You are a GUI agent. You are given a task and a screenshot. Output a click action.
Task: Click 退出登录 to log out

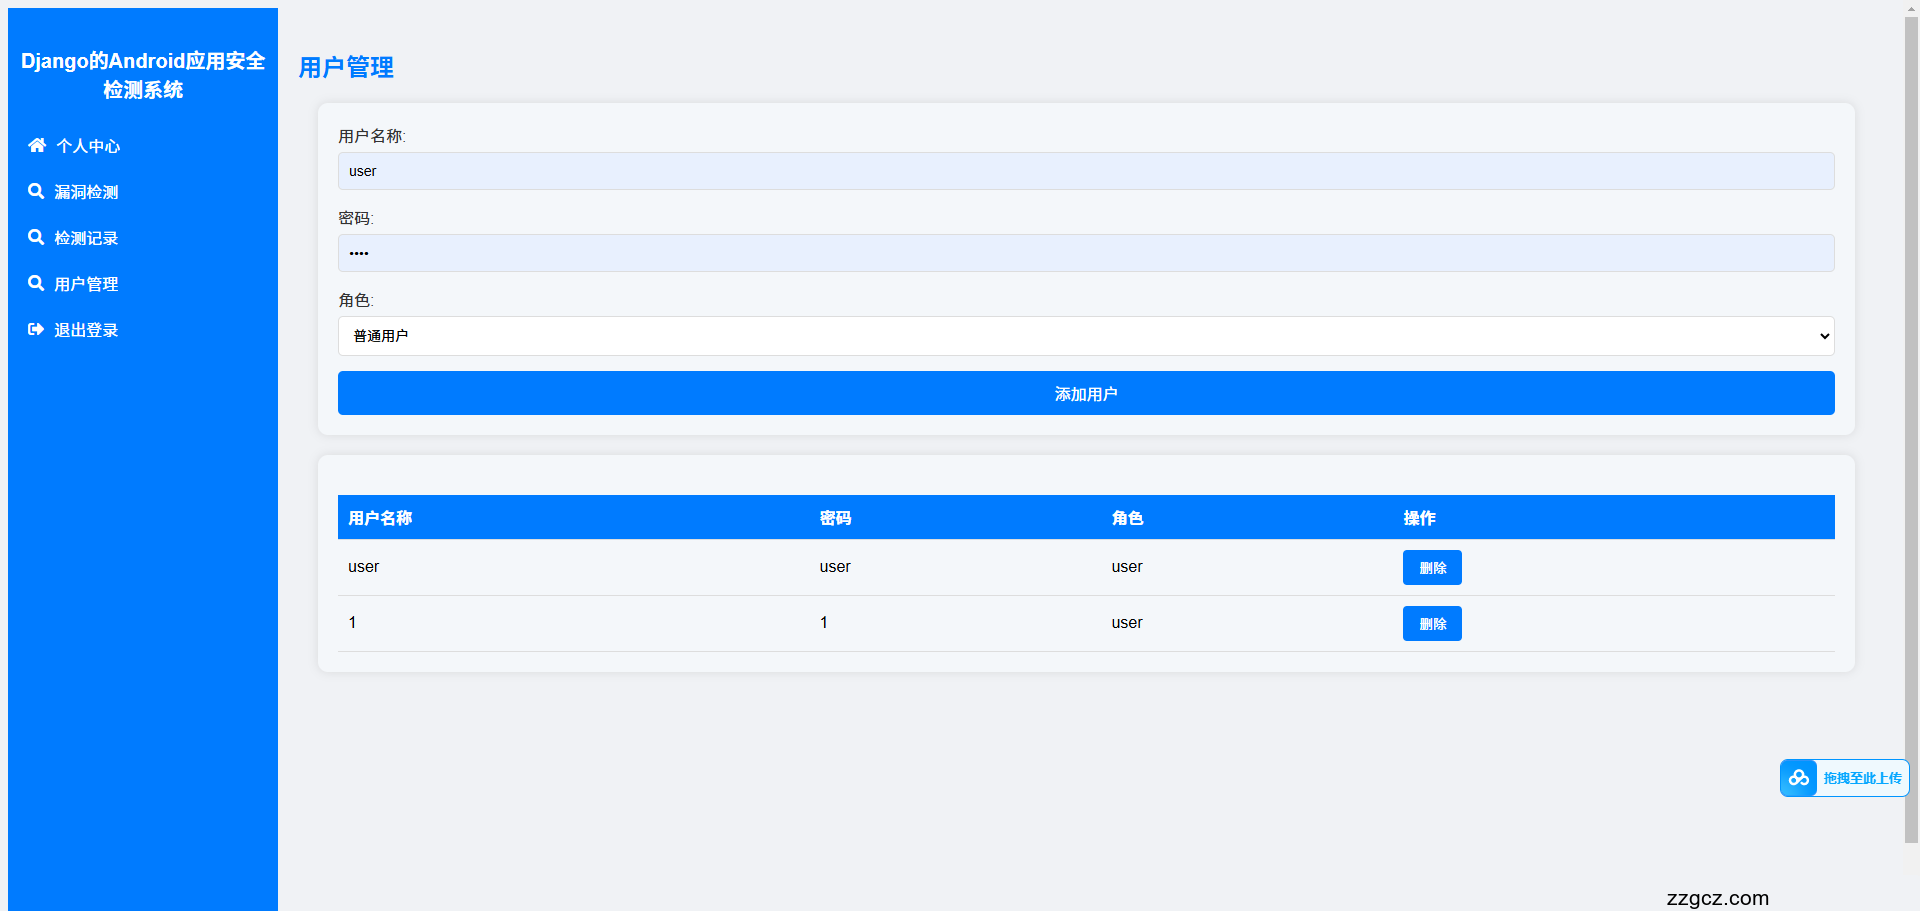click(x=86, y=330)
